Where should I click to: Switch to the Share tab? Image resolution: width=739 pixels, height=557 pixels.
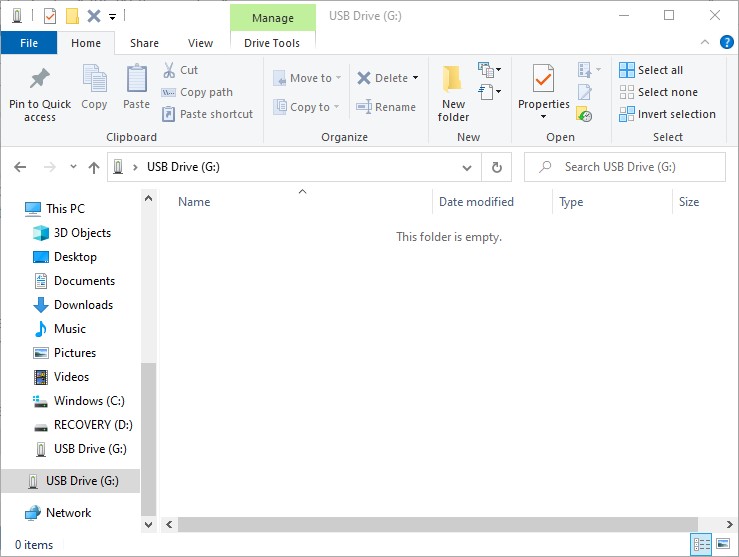144,43
